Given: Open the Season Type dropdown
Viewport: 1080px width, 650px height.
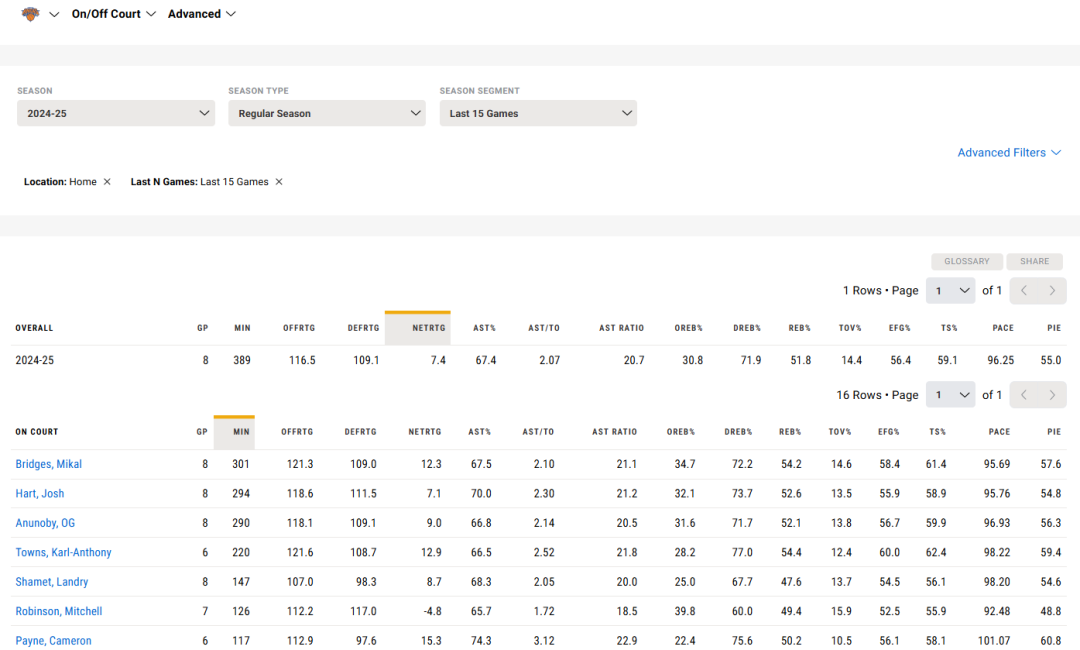Looking at the screenshot, I should (327, 113).
